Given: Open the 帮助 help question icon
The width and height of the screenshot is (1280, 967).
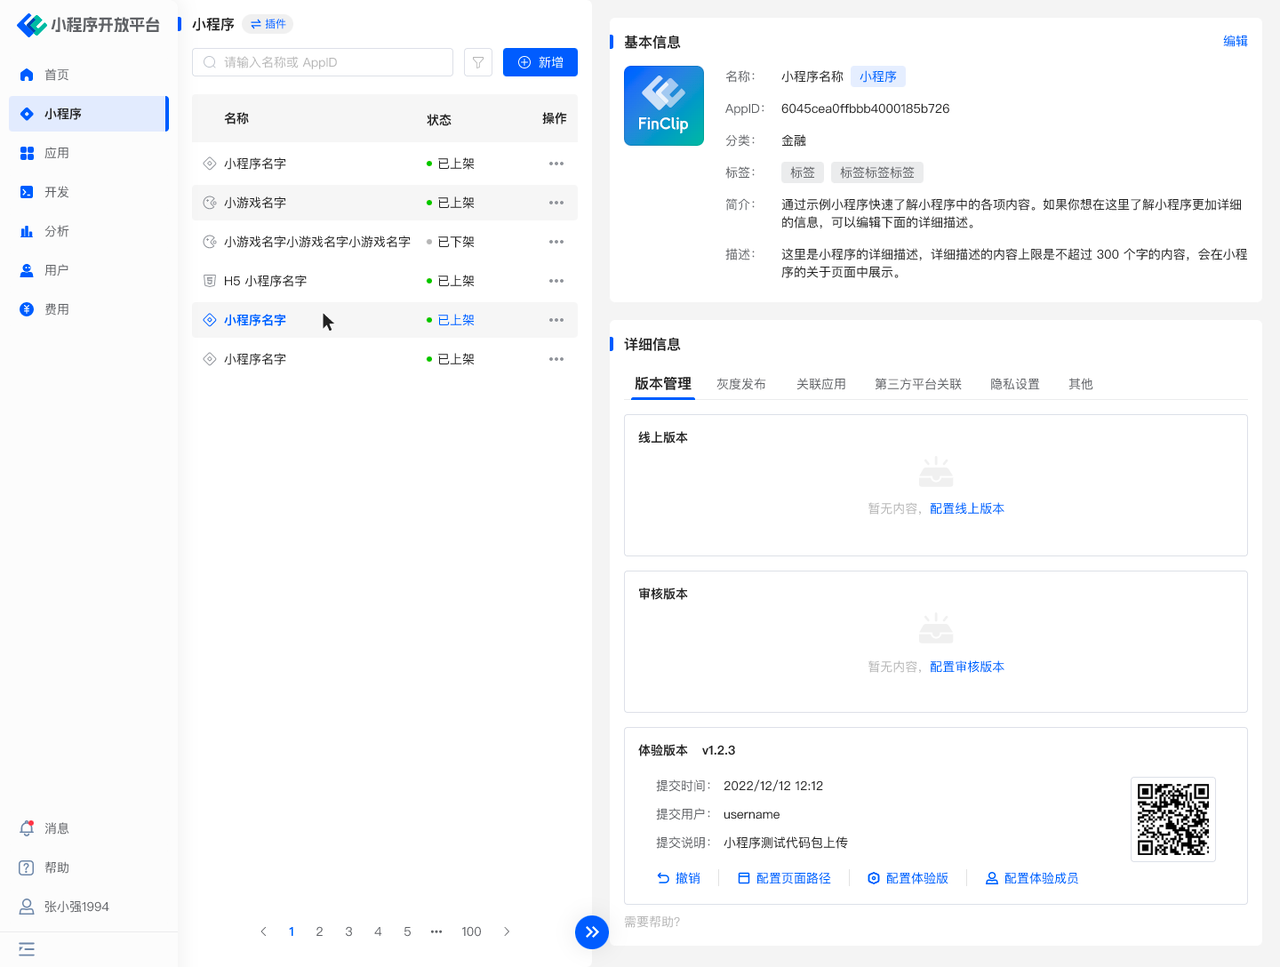Looking at the screenshot, I should (x=27, y=867).
